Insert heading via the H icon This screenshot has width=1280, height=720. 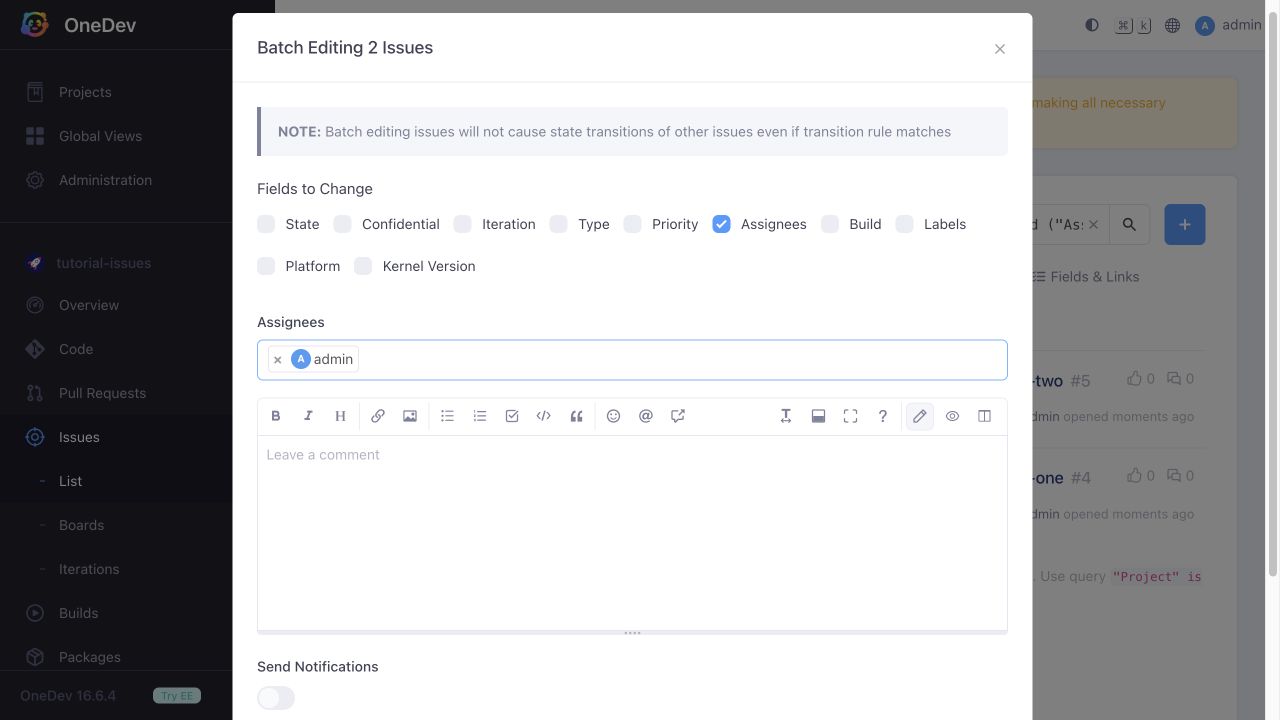[340, 416]
